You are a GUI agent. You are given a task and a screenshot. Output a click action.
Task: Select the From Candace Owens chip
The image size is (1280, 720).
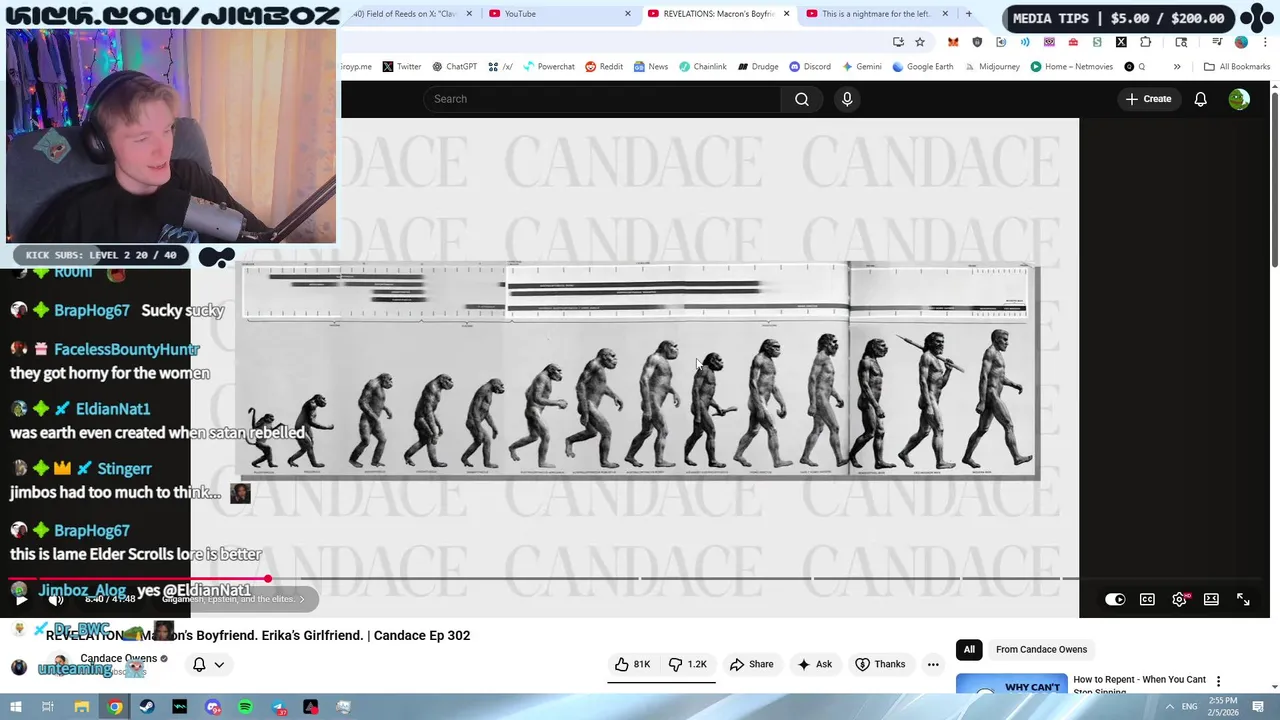(x=1041, y=649)
